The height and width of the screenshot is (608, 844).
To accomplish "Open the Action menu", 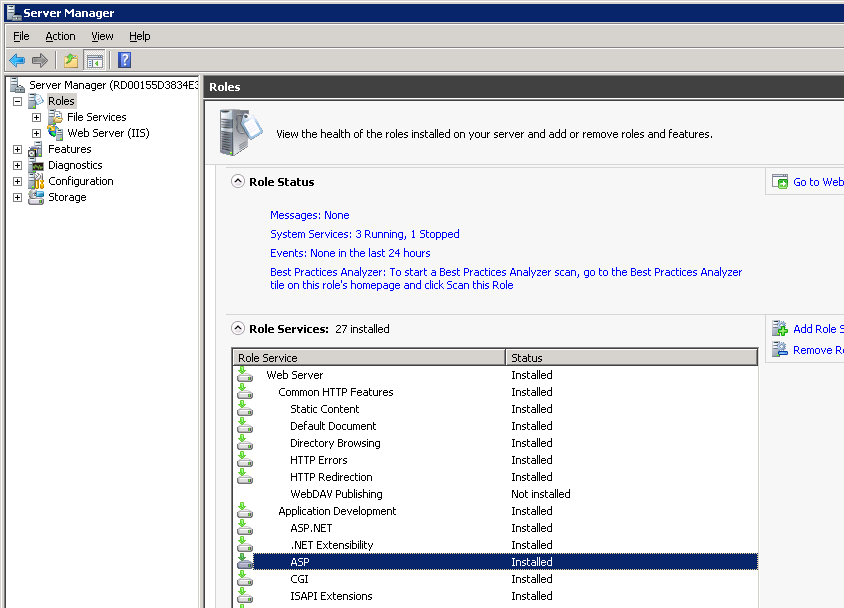I will (60, 36).
